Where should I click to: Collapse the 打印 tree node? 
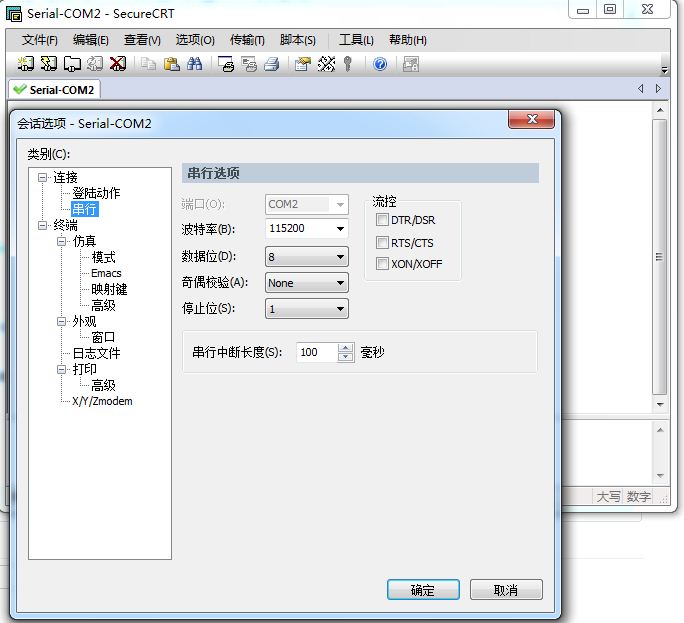(62, 370)
